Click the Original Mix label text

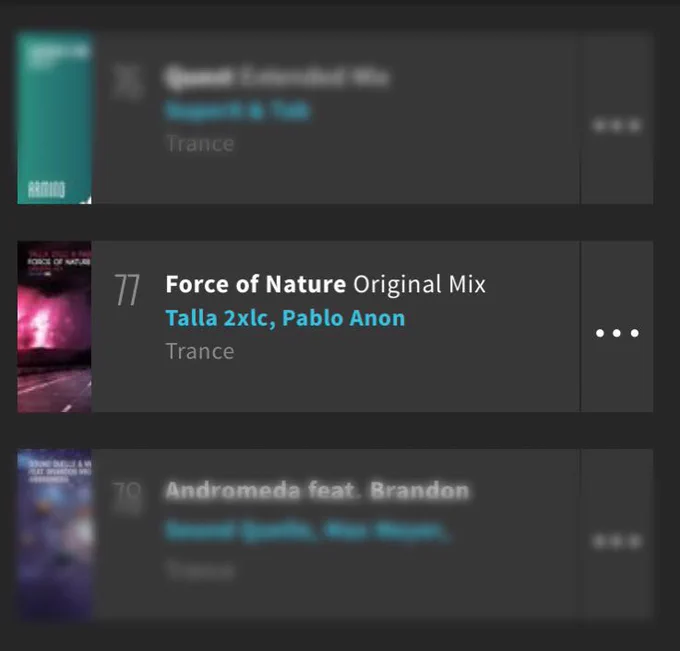(419, 285)
